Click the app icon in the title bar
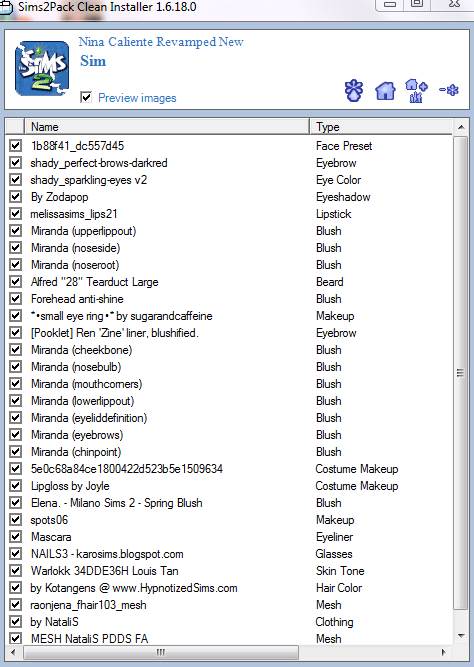The image size is (474, 667). [x=6, y=7]
